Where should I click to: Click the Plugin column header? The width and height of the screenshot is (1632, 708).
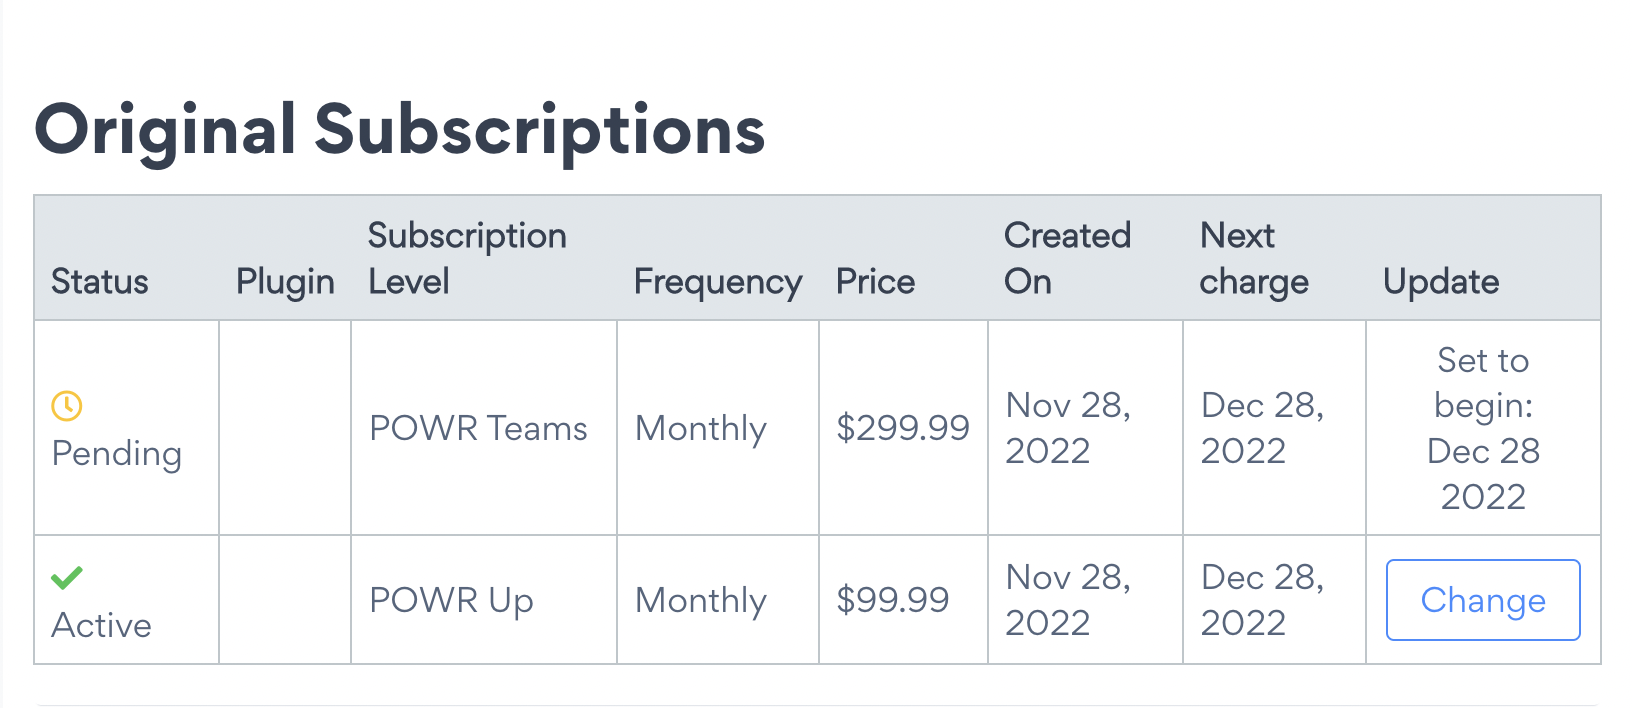[285, 282]
